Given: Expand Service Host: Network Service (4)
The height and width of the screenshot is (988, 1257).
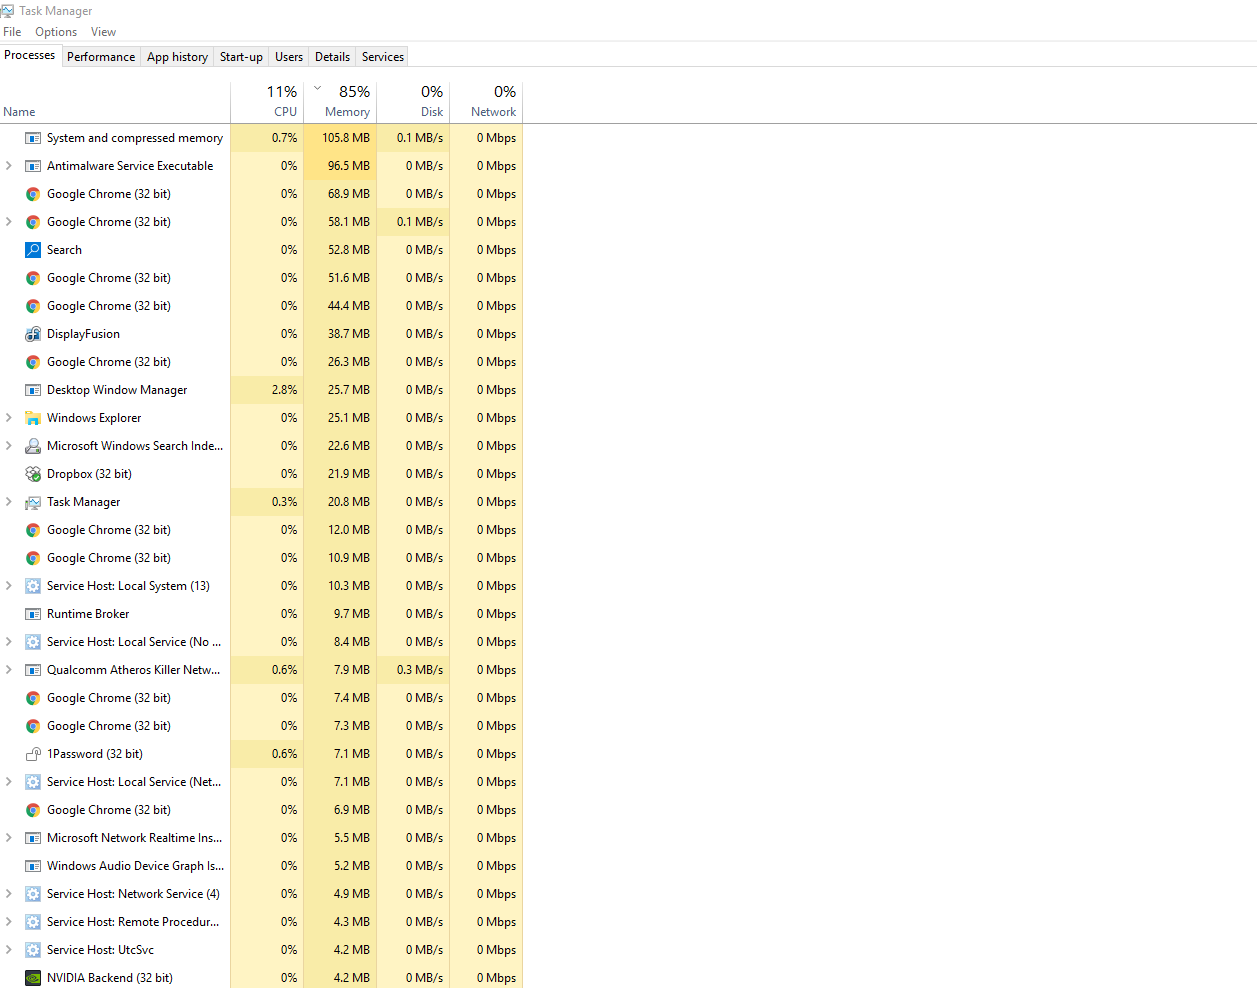Looking at the screenshot, I should (x=9, y=894).
